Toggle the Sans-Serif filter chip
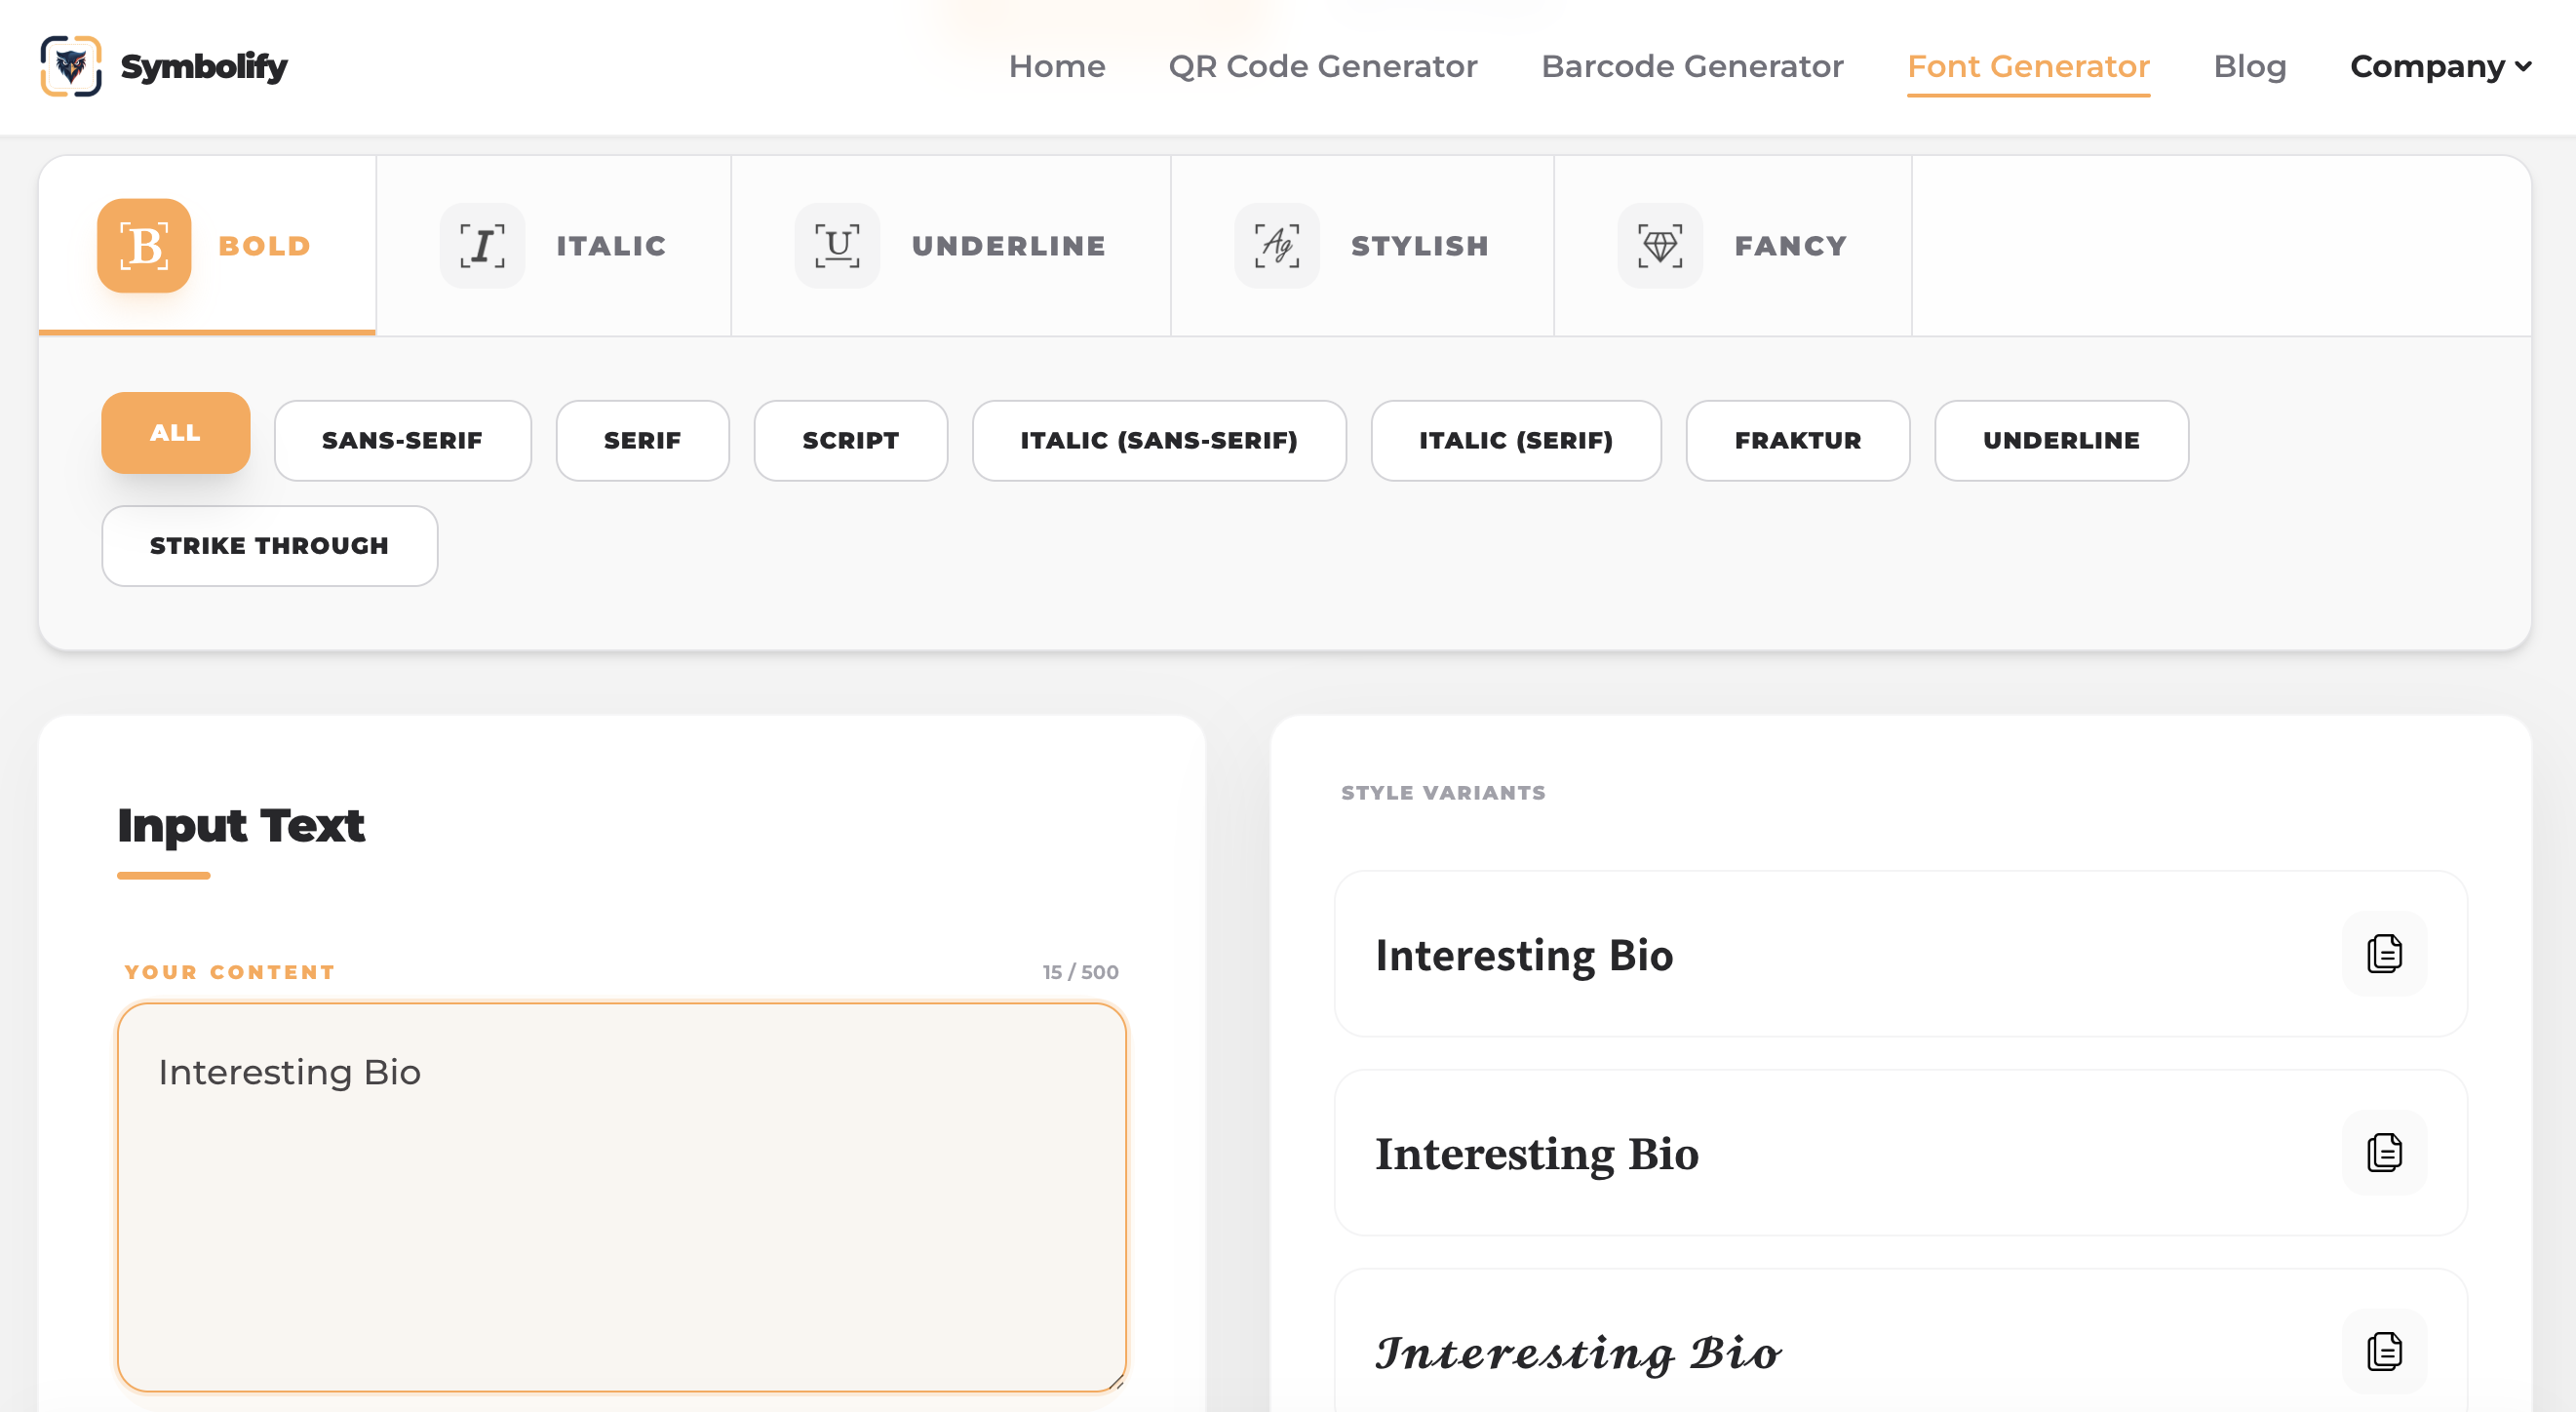The width and height of the screenshot is (2576, 1412). click(x=402, y=441)
